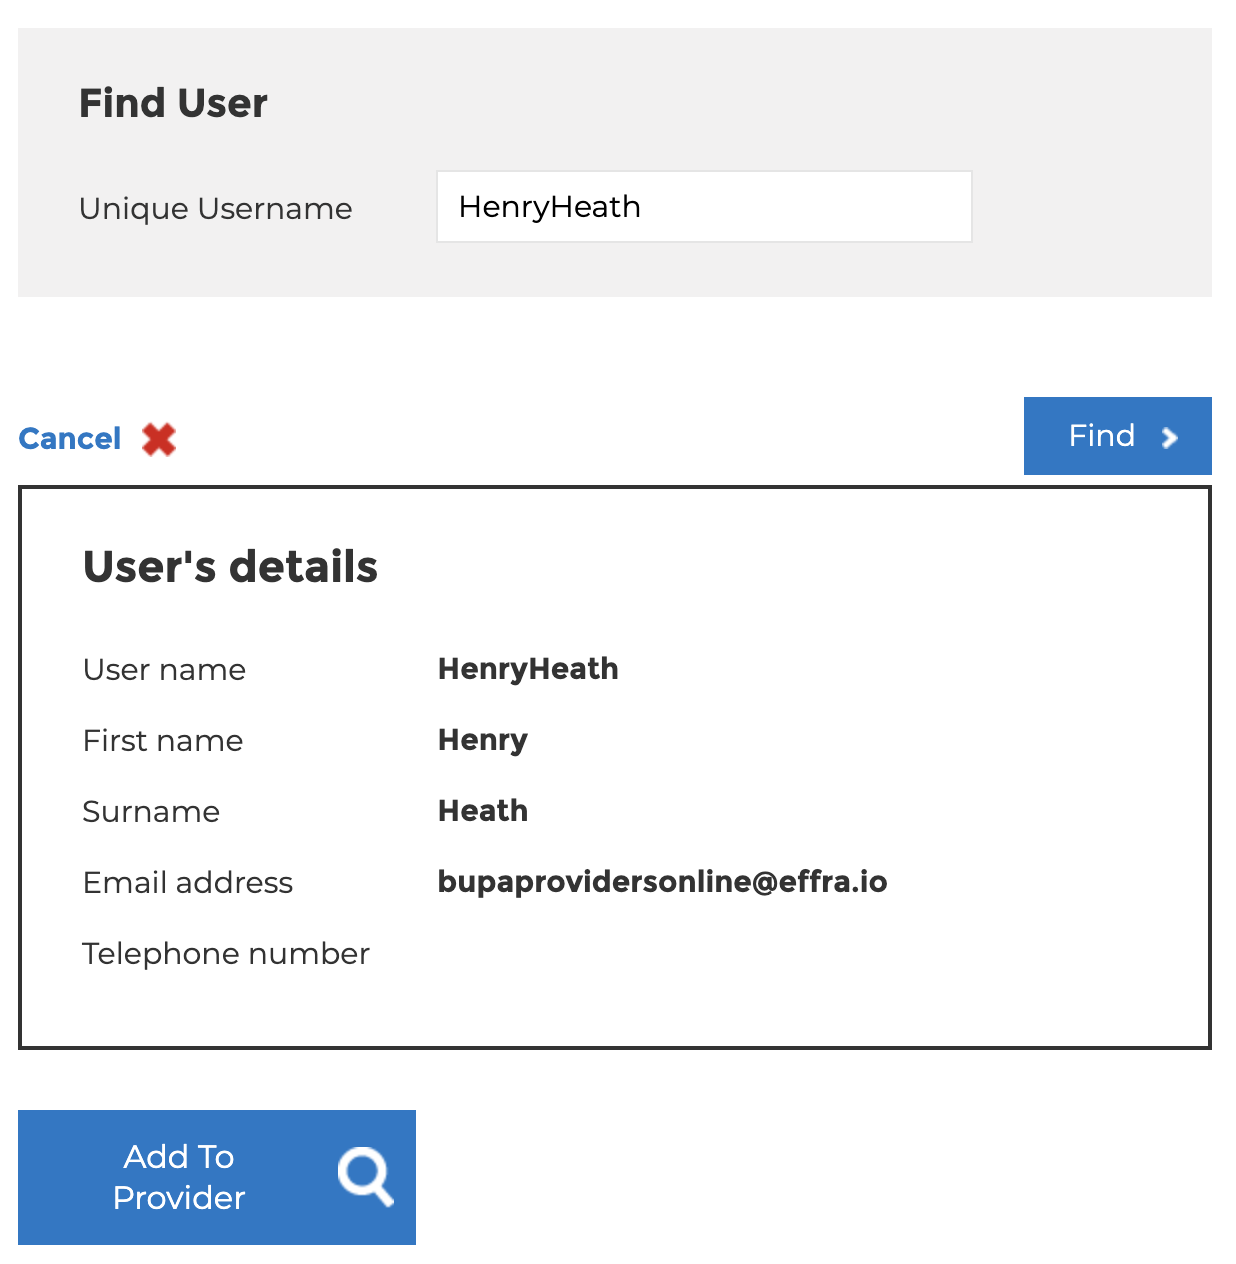Click the X mark icon near the Cancel link
Image resolution: width=1236 pixels, height=1264 pixels.
click(x=157, y=439)
